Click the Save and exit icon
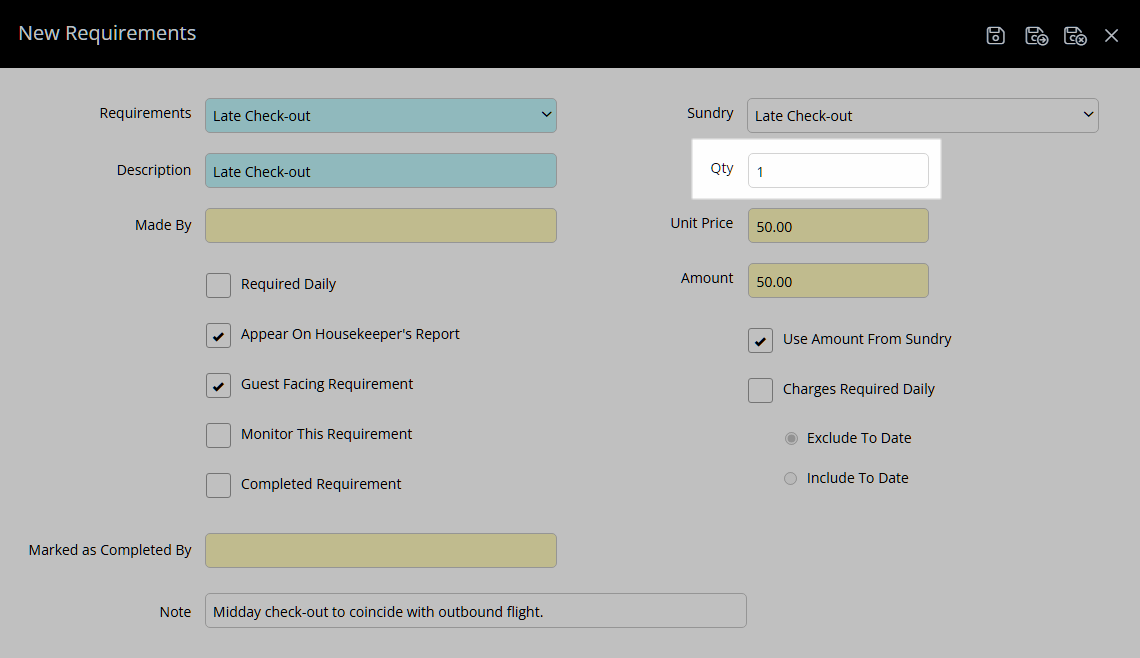1140x658 pixels. pyautogui.click(x=1075, y=35)
